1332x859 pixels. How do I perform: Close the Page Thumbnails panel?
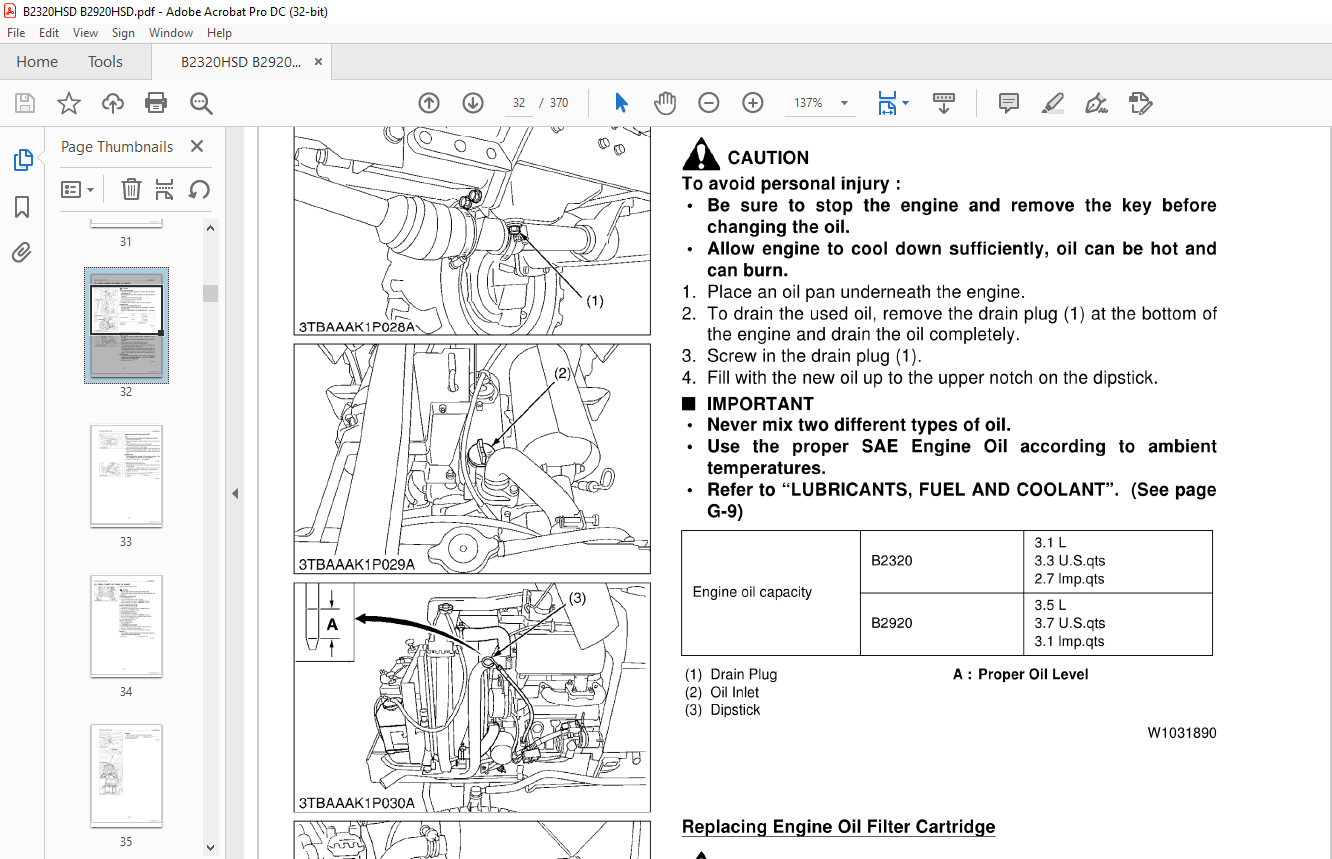[197, 146]
